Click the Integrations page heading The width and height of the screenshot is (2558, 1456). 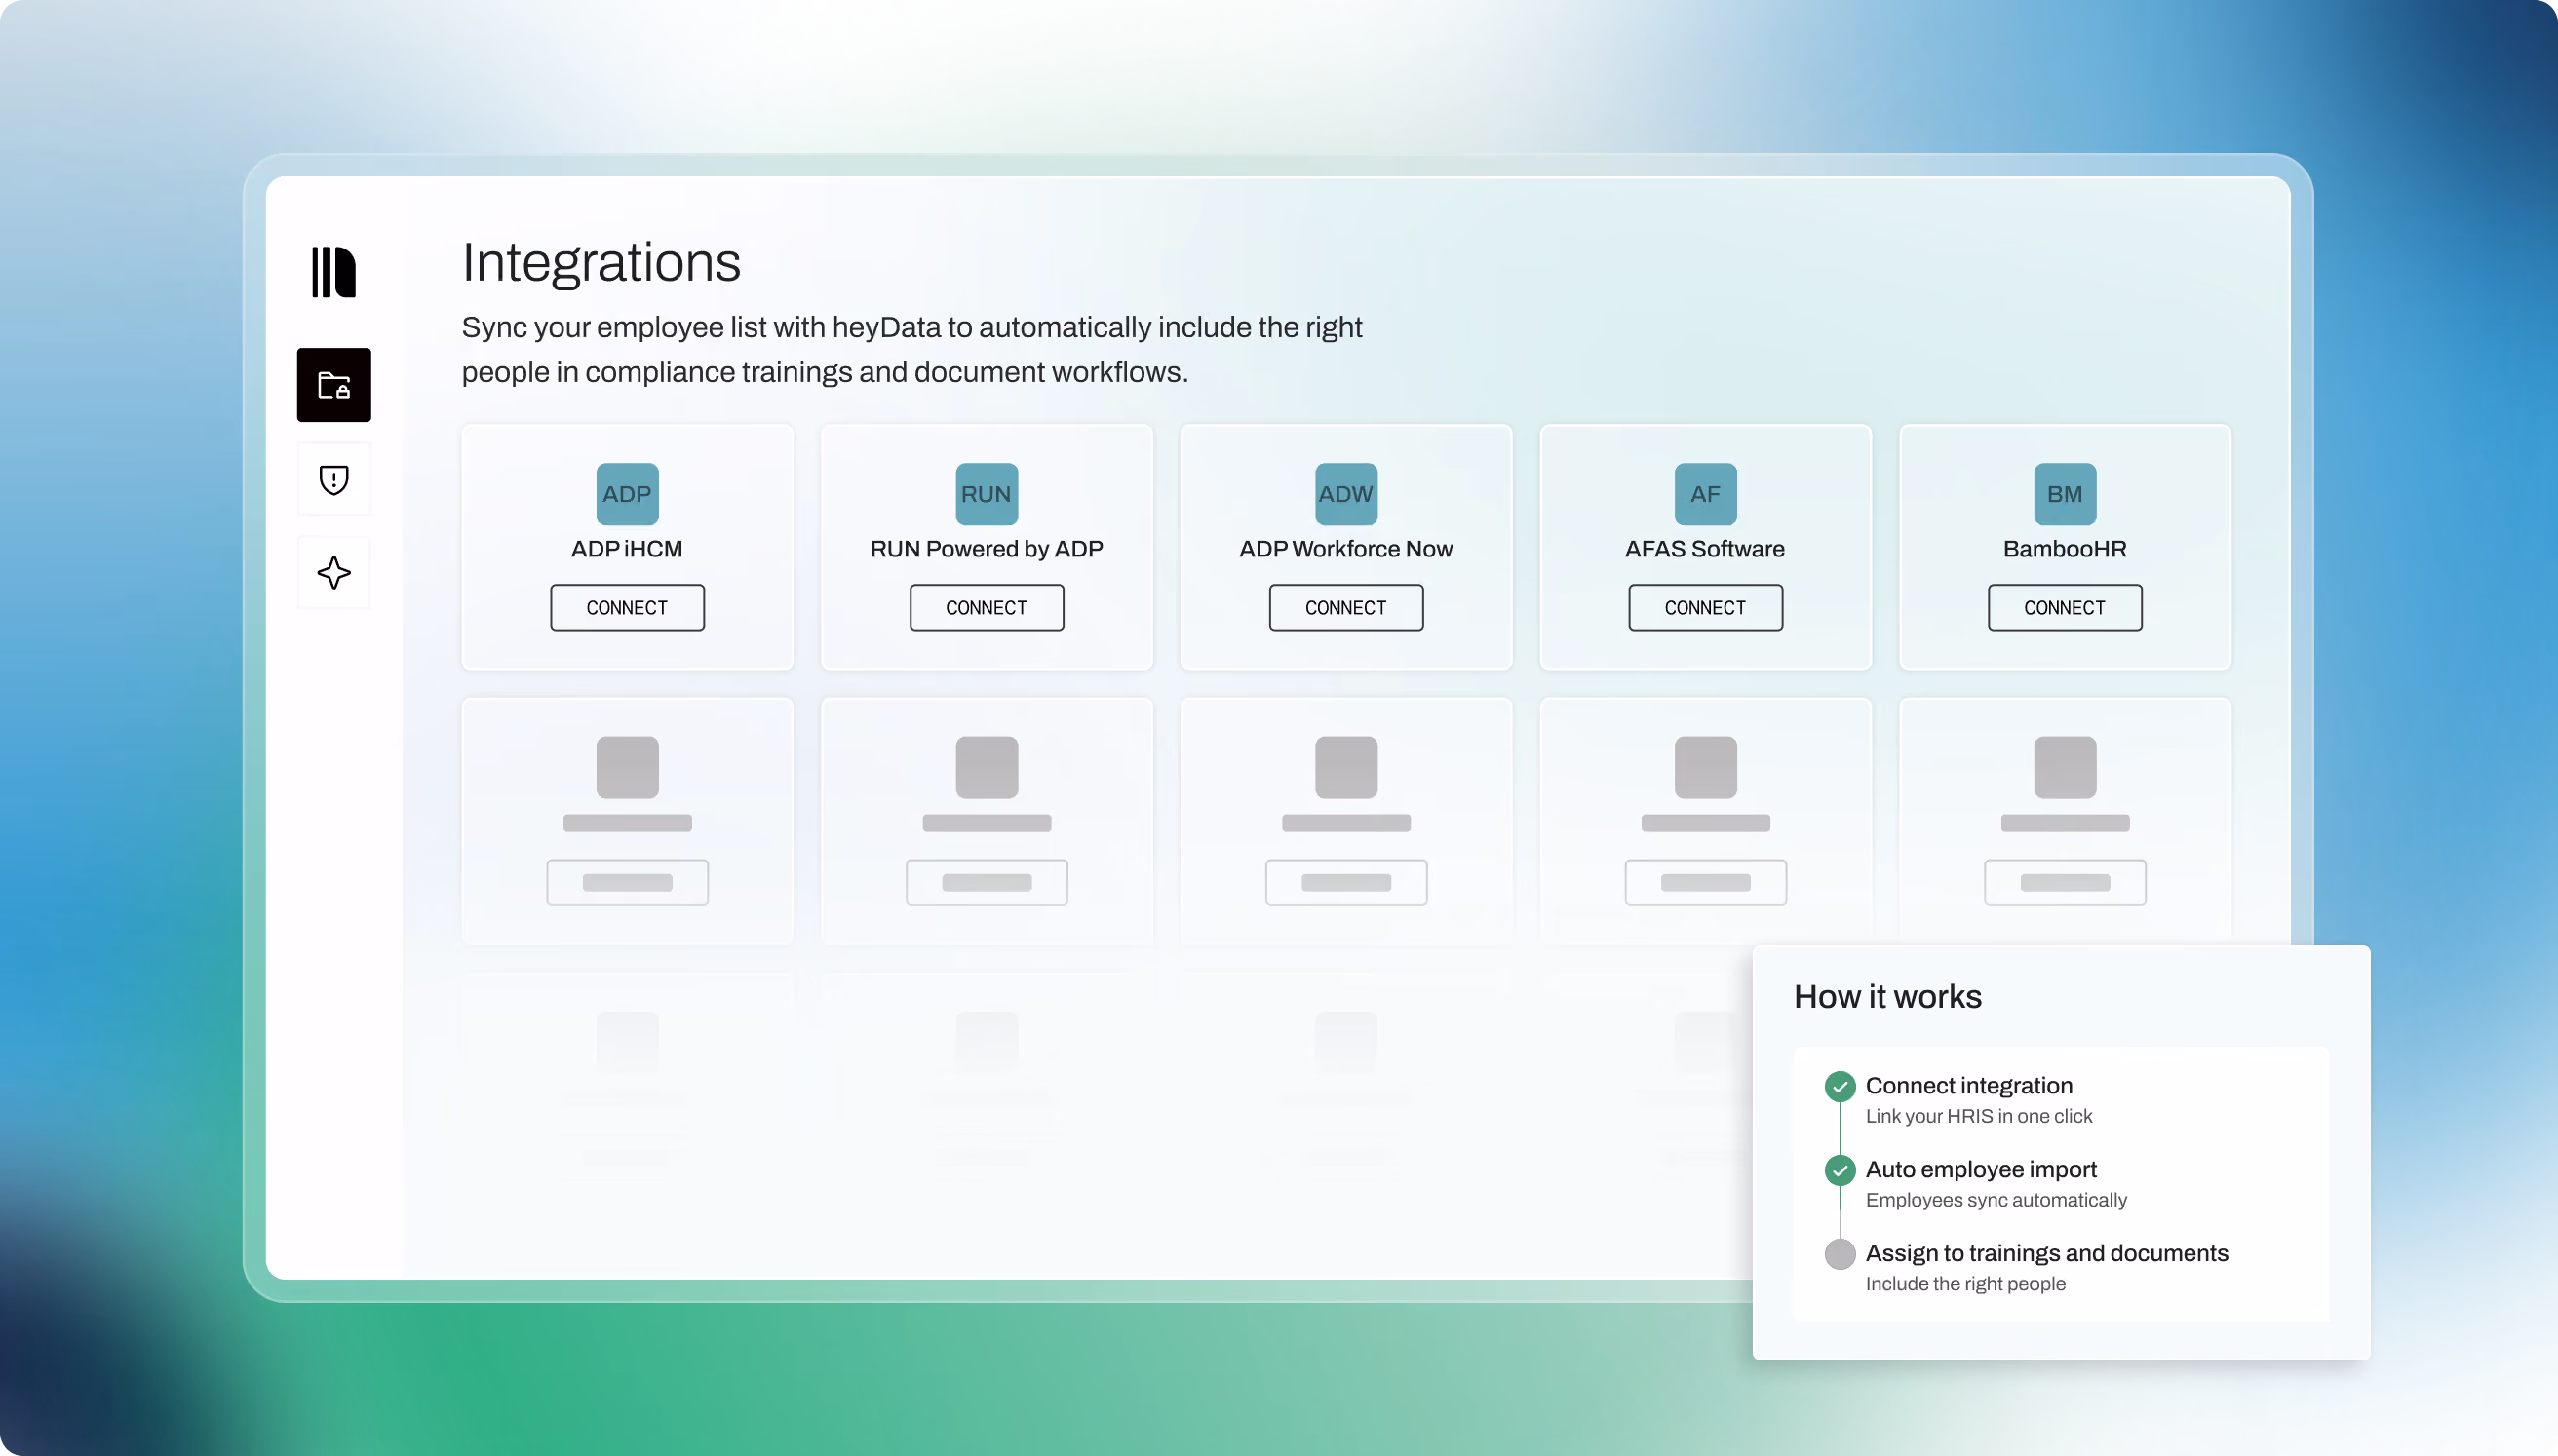pyautogui.click(x=601, y=263)
